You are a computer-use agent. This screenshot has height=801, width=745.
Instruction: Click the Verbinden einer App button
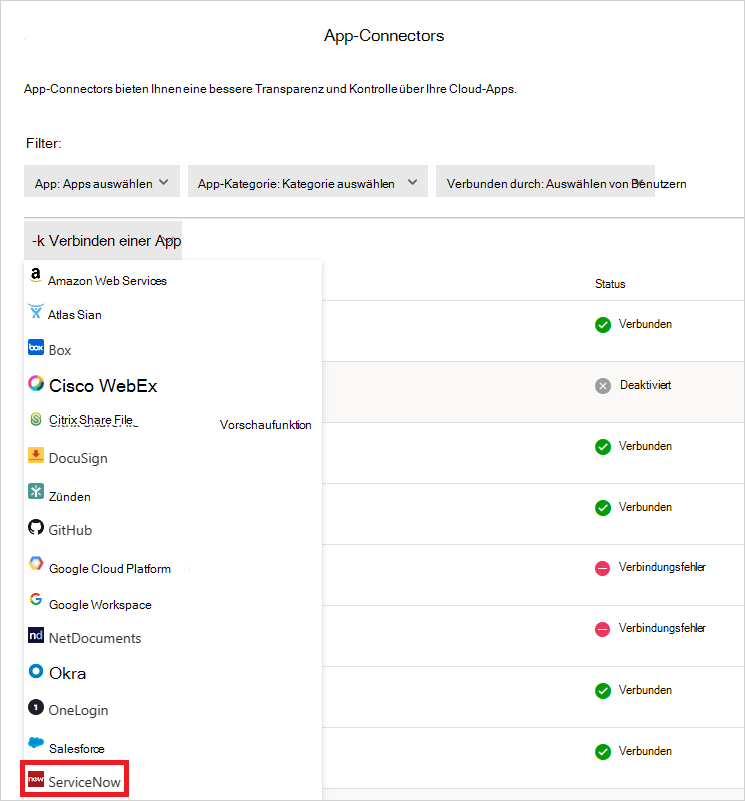point(103,241)
